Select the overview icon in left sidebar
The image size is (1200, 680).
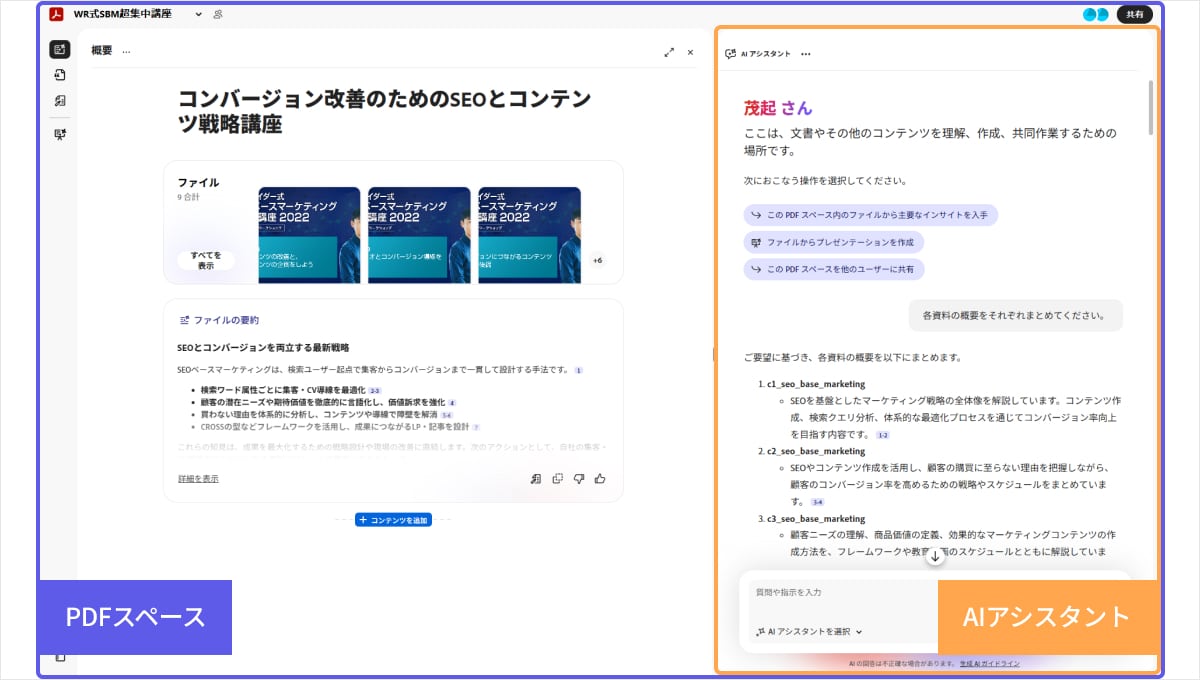click(x=60, y=49)
